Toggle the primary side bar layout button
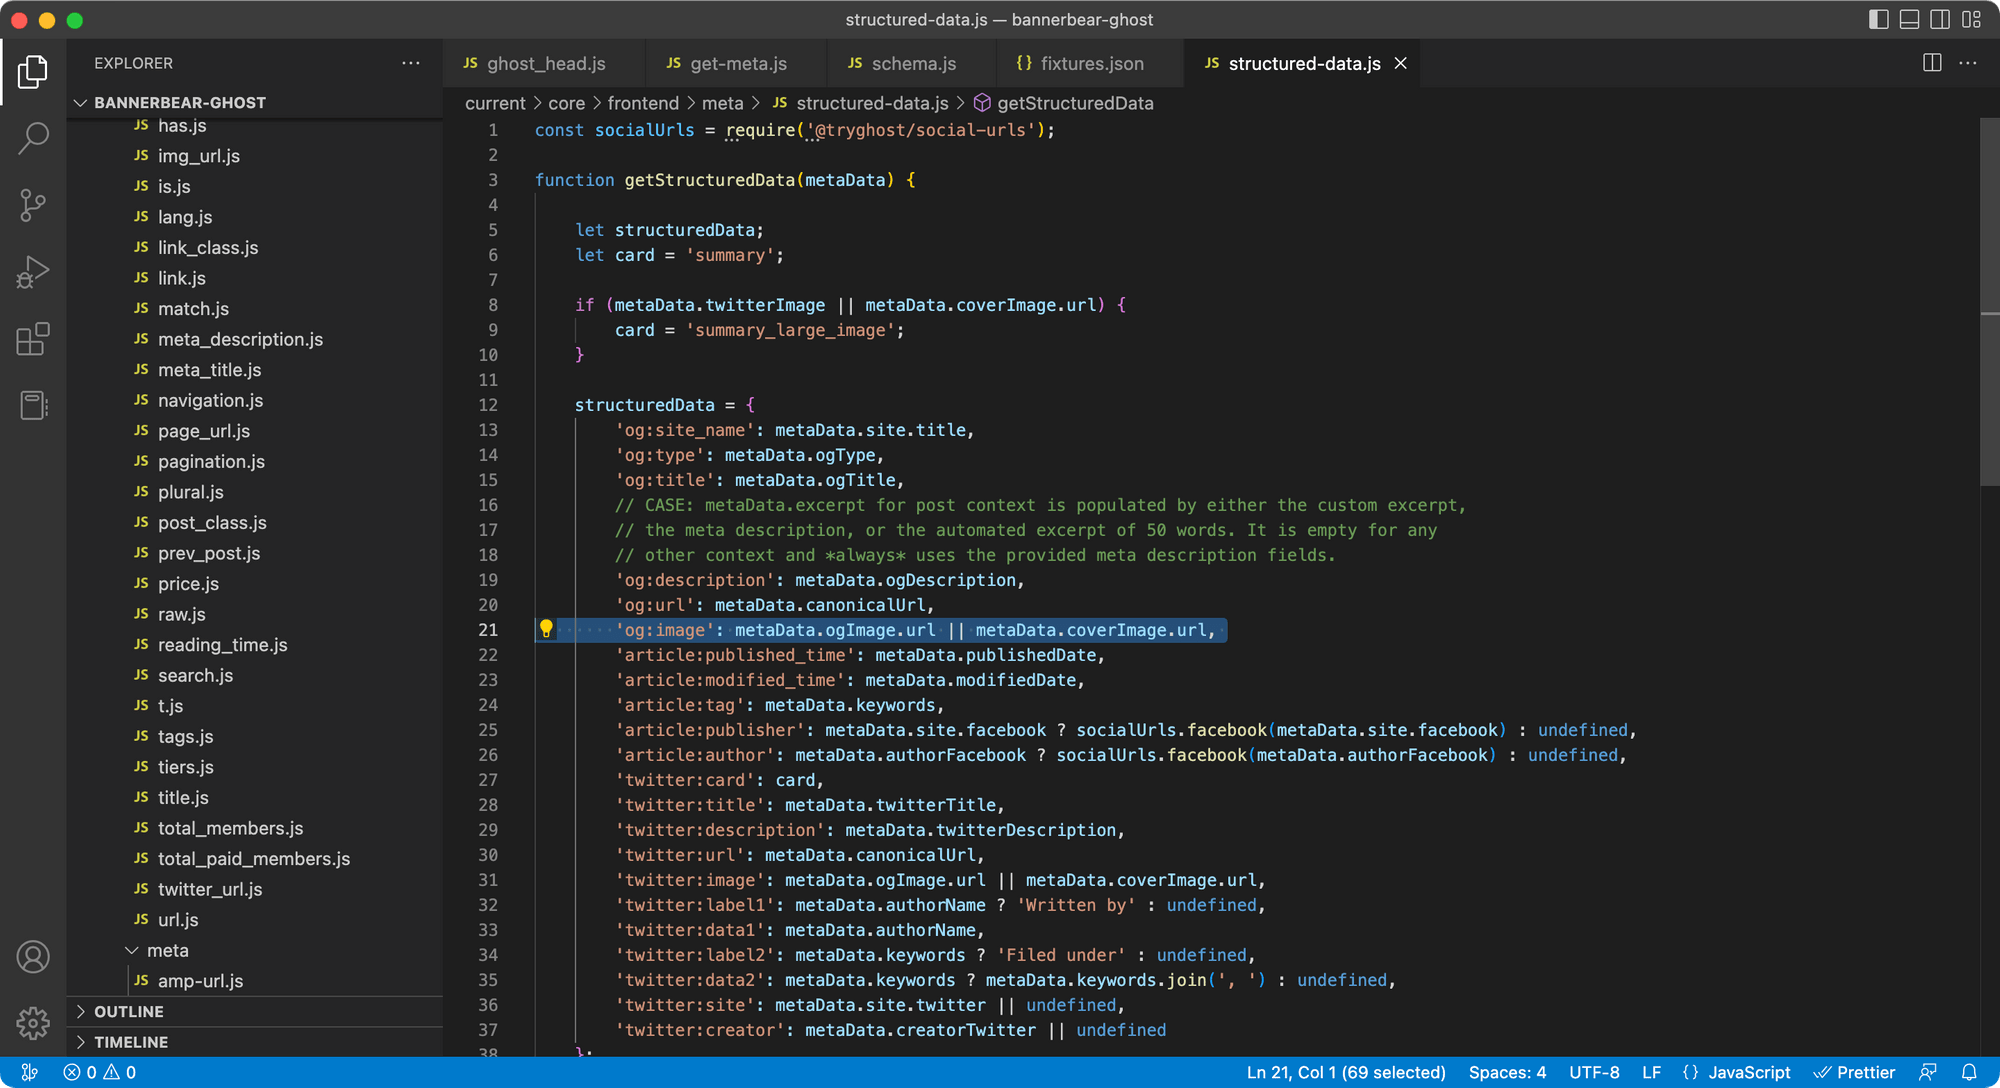Screen dimensions: 2000x1088 (x=1878, y=19)
